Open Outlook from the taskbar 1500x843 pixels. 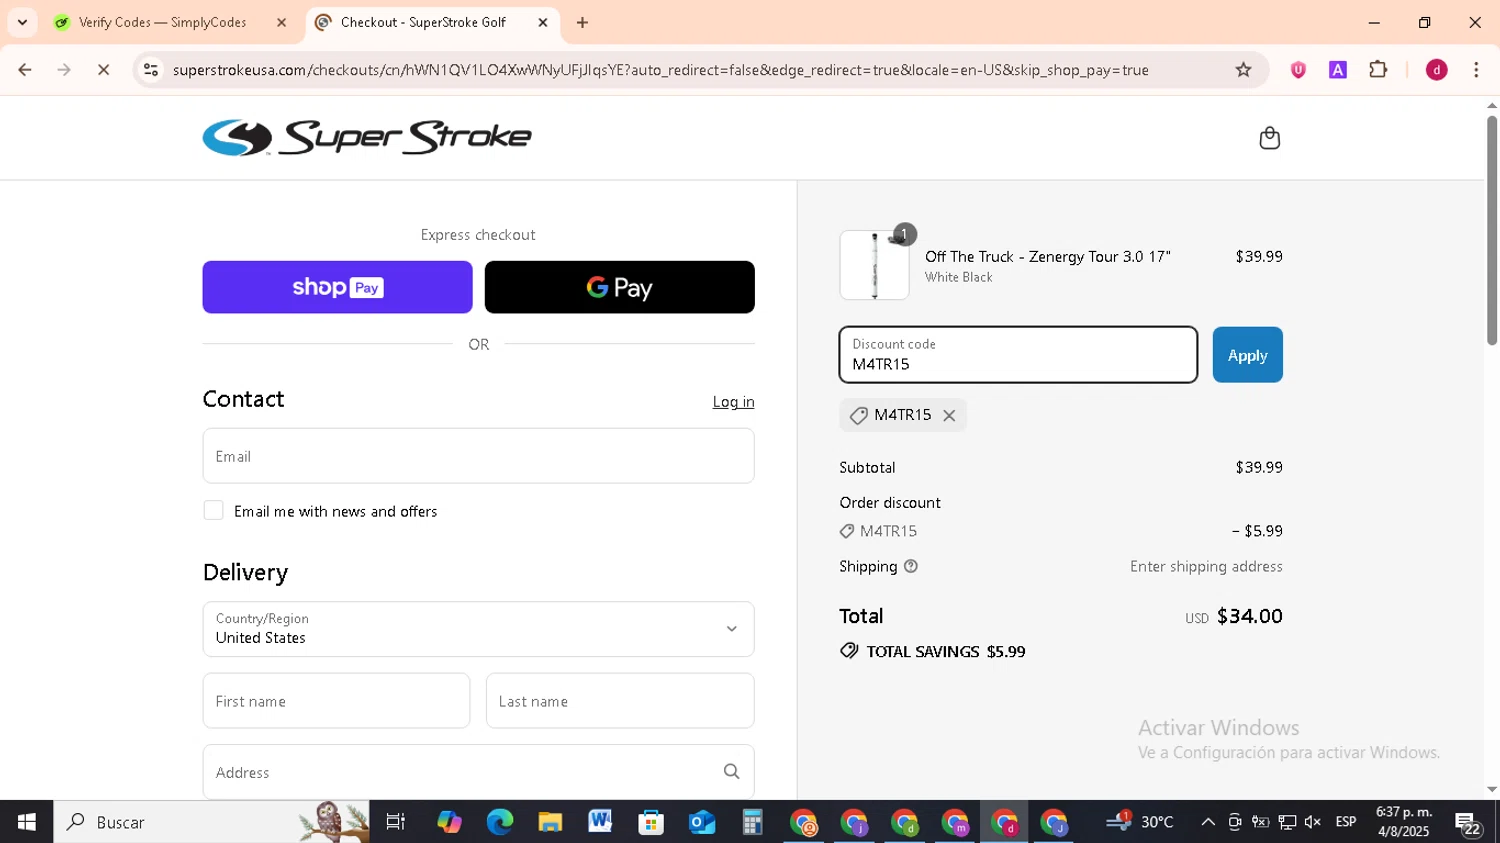click(x=702, y=822)
